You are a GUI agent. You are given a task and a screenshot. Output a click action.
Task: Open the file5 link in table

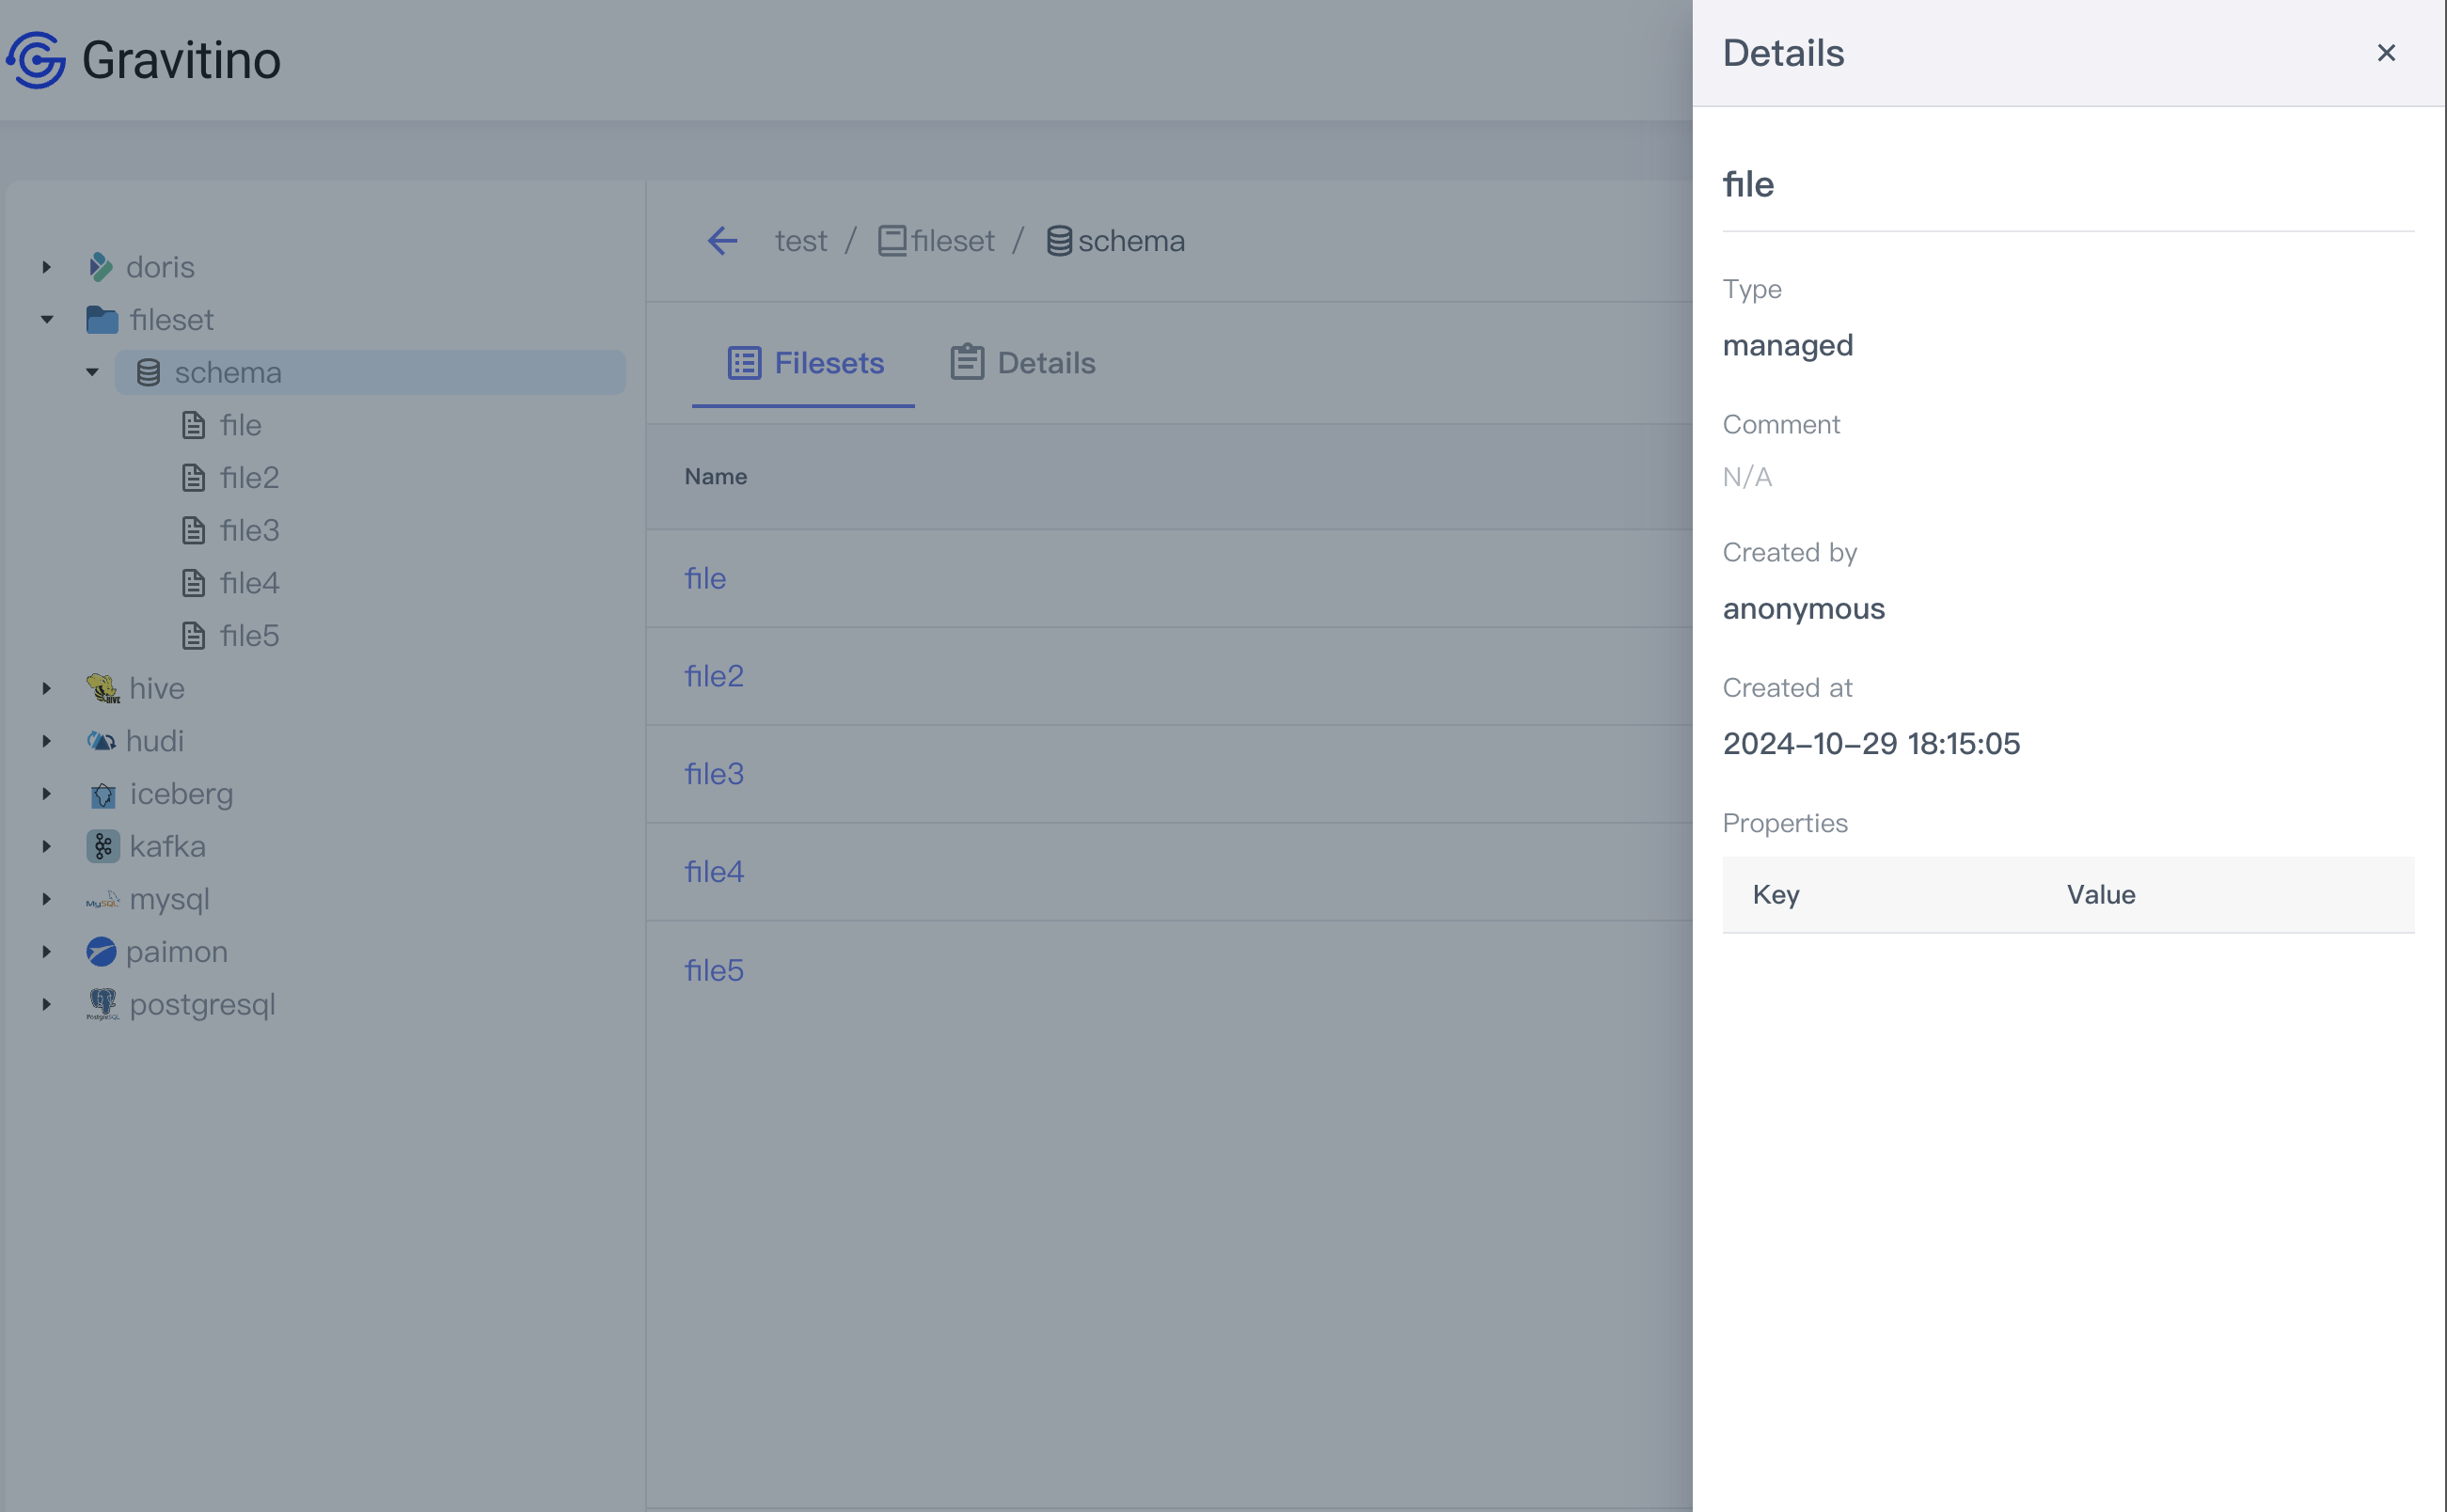click(x=714, y=970)
